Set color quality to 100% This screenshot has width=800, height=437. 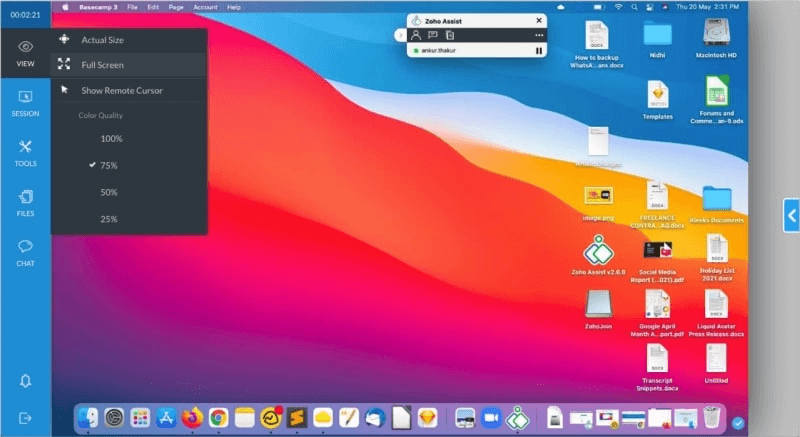click(x=111, y=139)
